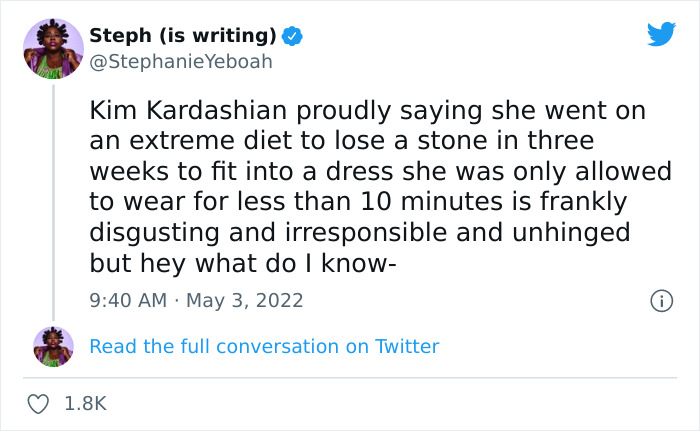Read the full conversation on Twitter

pos(264,347)
